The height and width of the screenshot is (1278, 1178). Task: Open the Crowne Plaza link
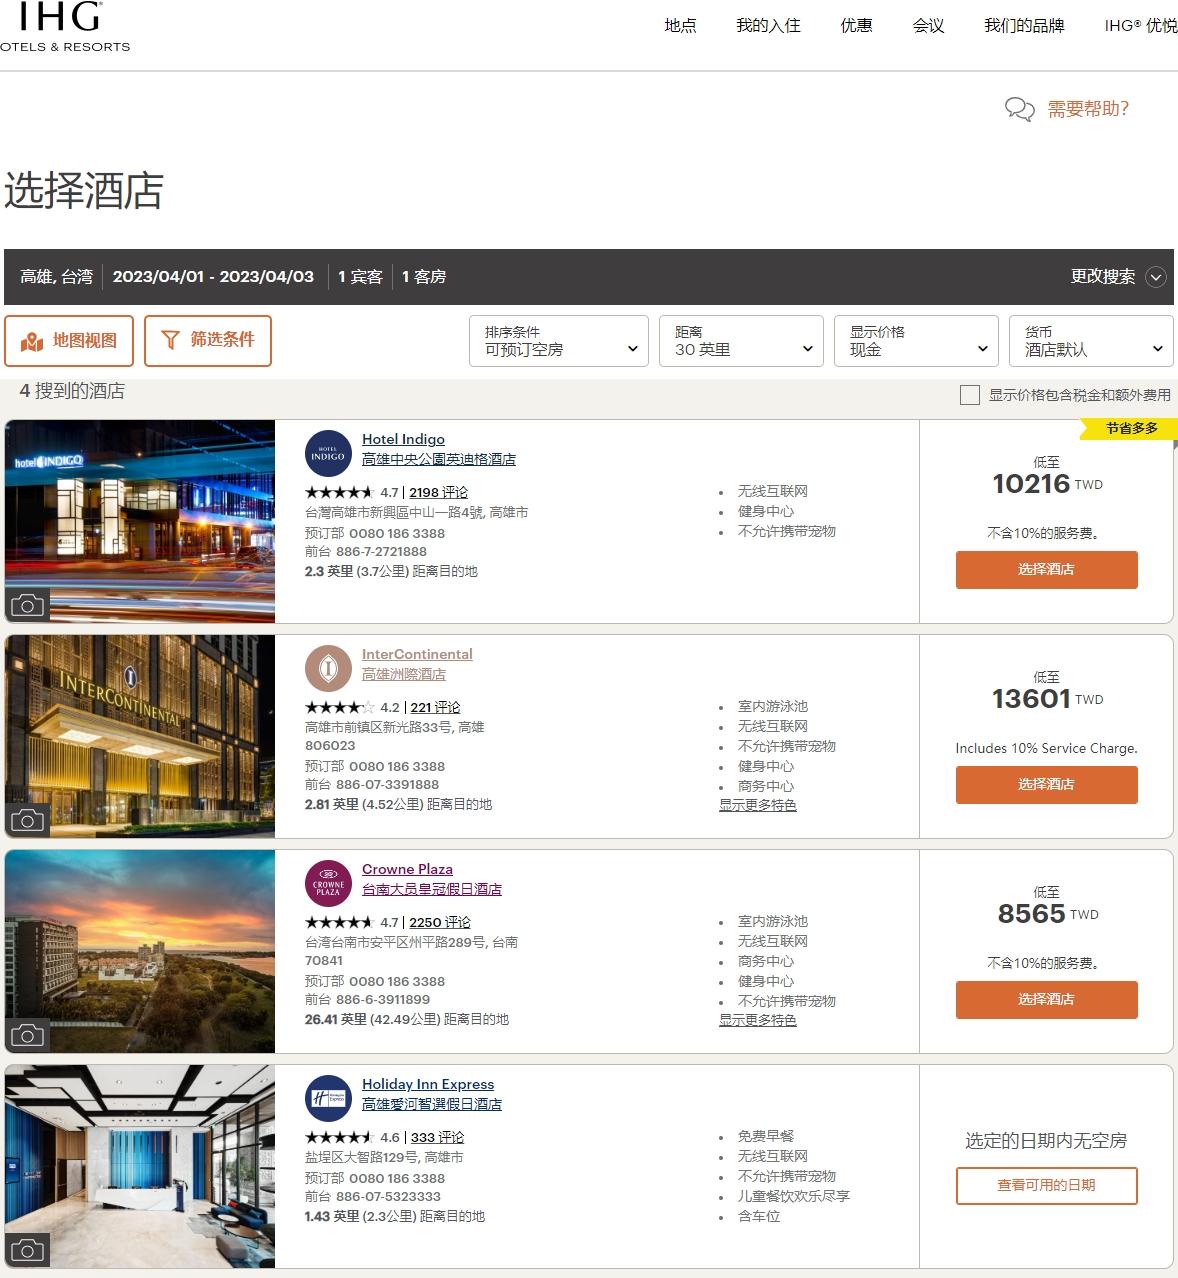coord(407,869)
